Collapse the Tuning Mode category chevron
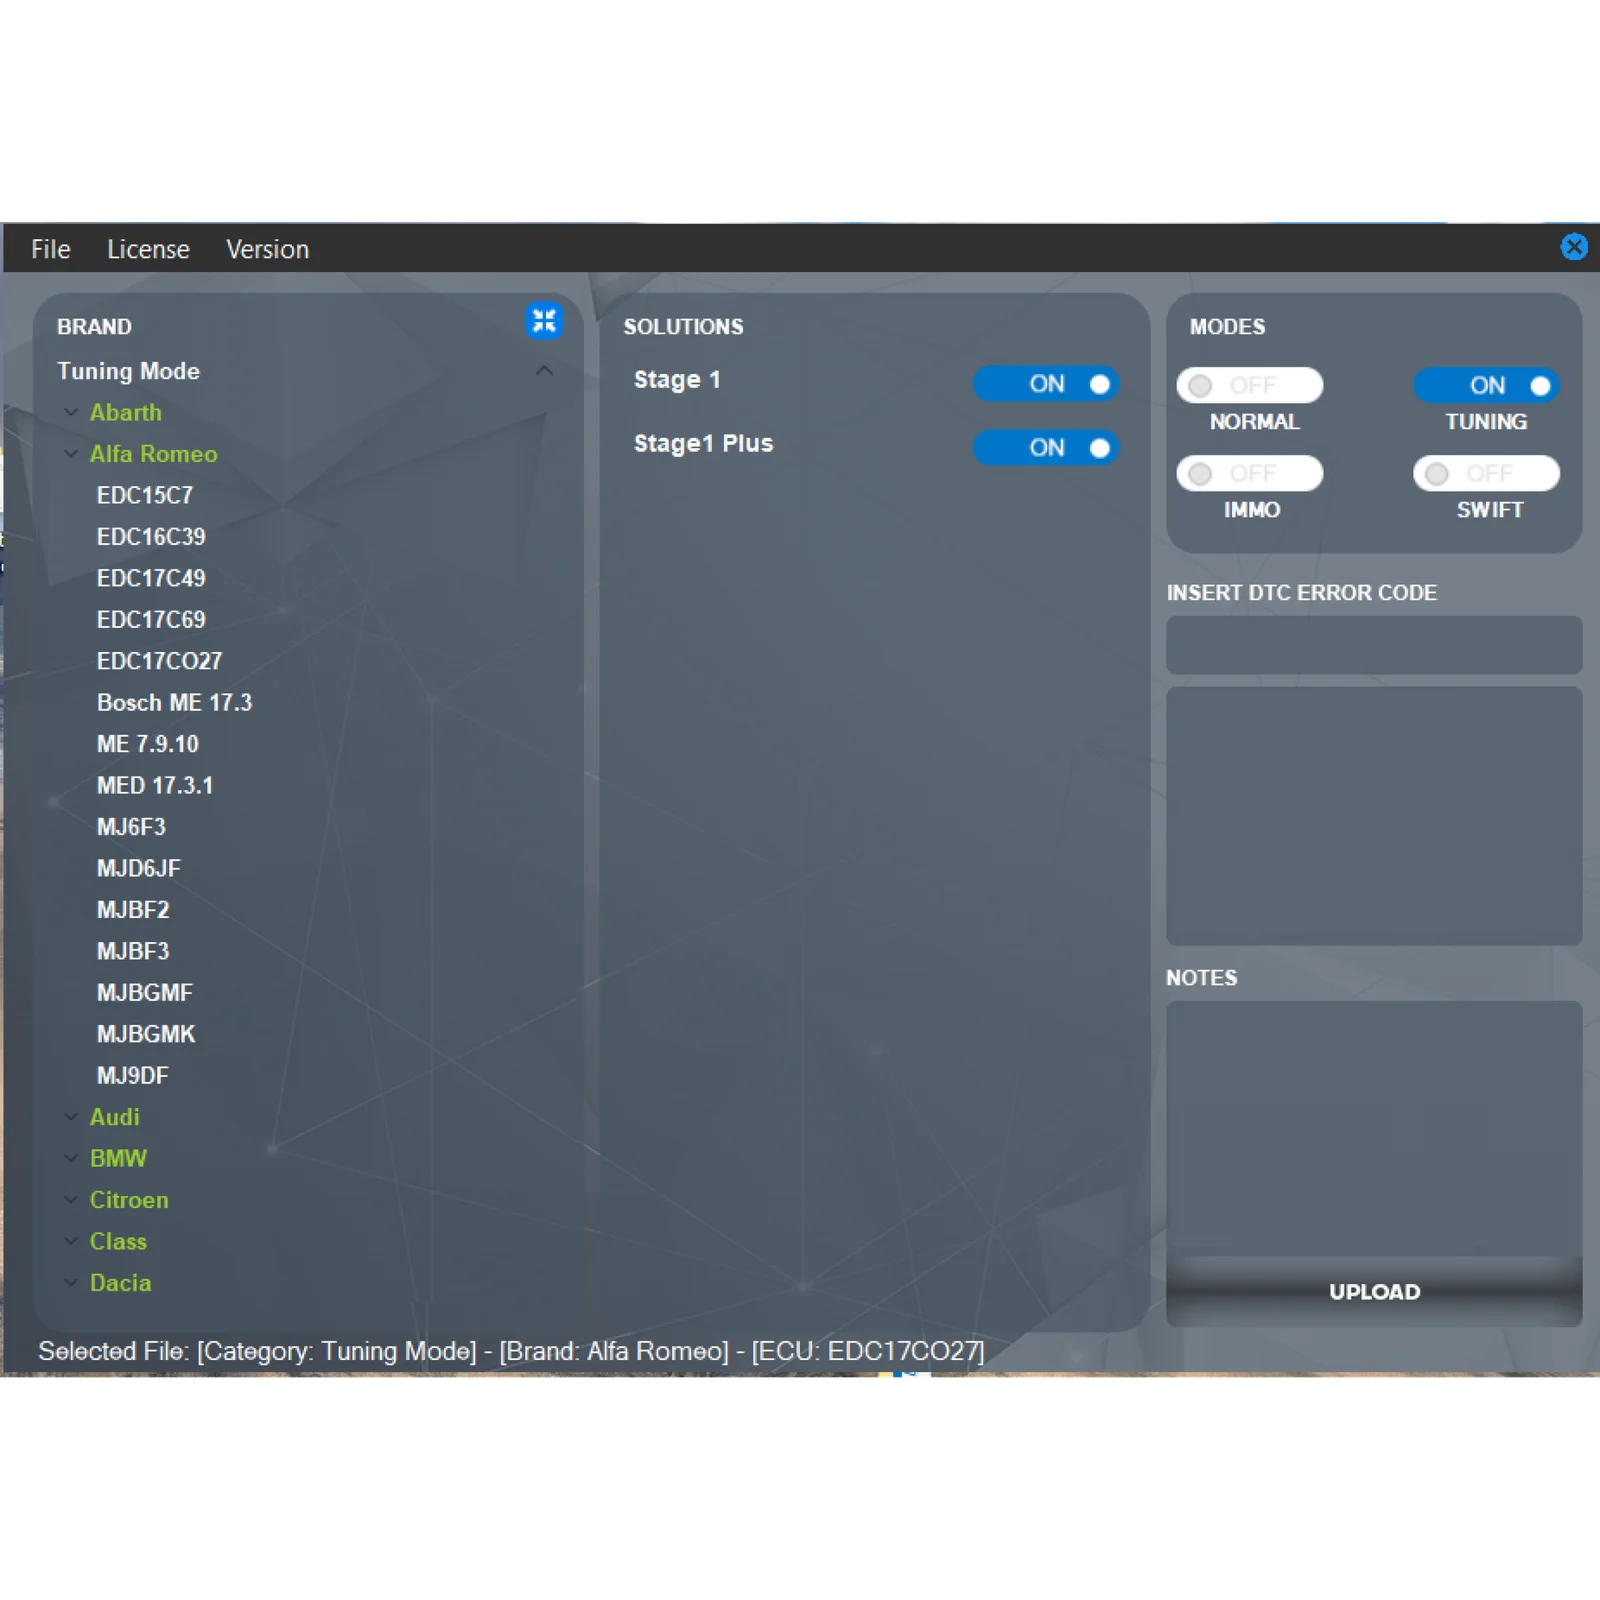The width and height of the screenshot is (1600, 1600). click(544, 371)
